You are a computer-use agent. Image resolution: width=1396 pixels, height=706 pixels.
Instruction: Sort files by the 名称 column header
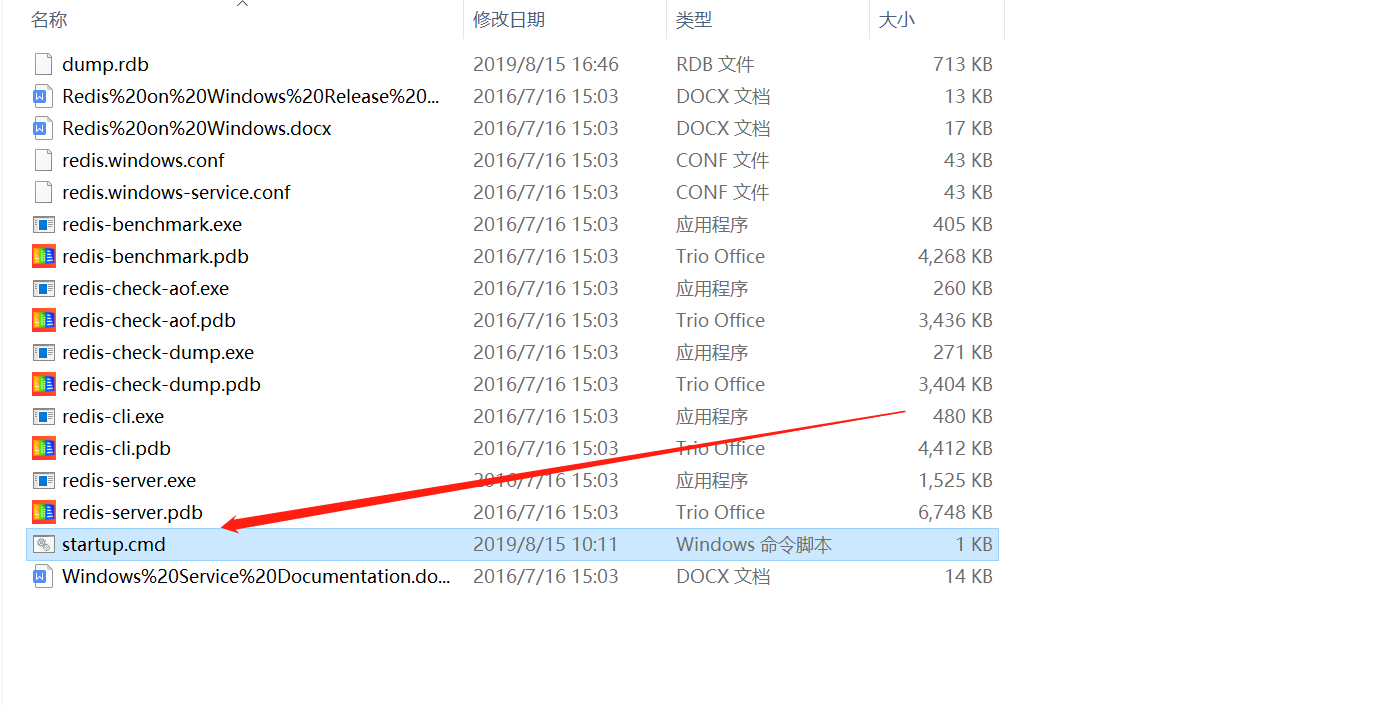pos(49,19)
